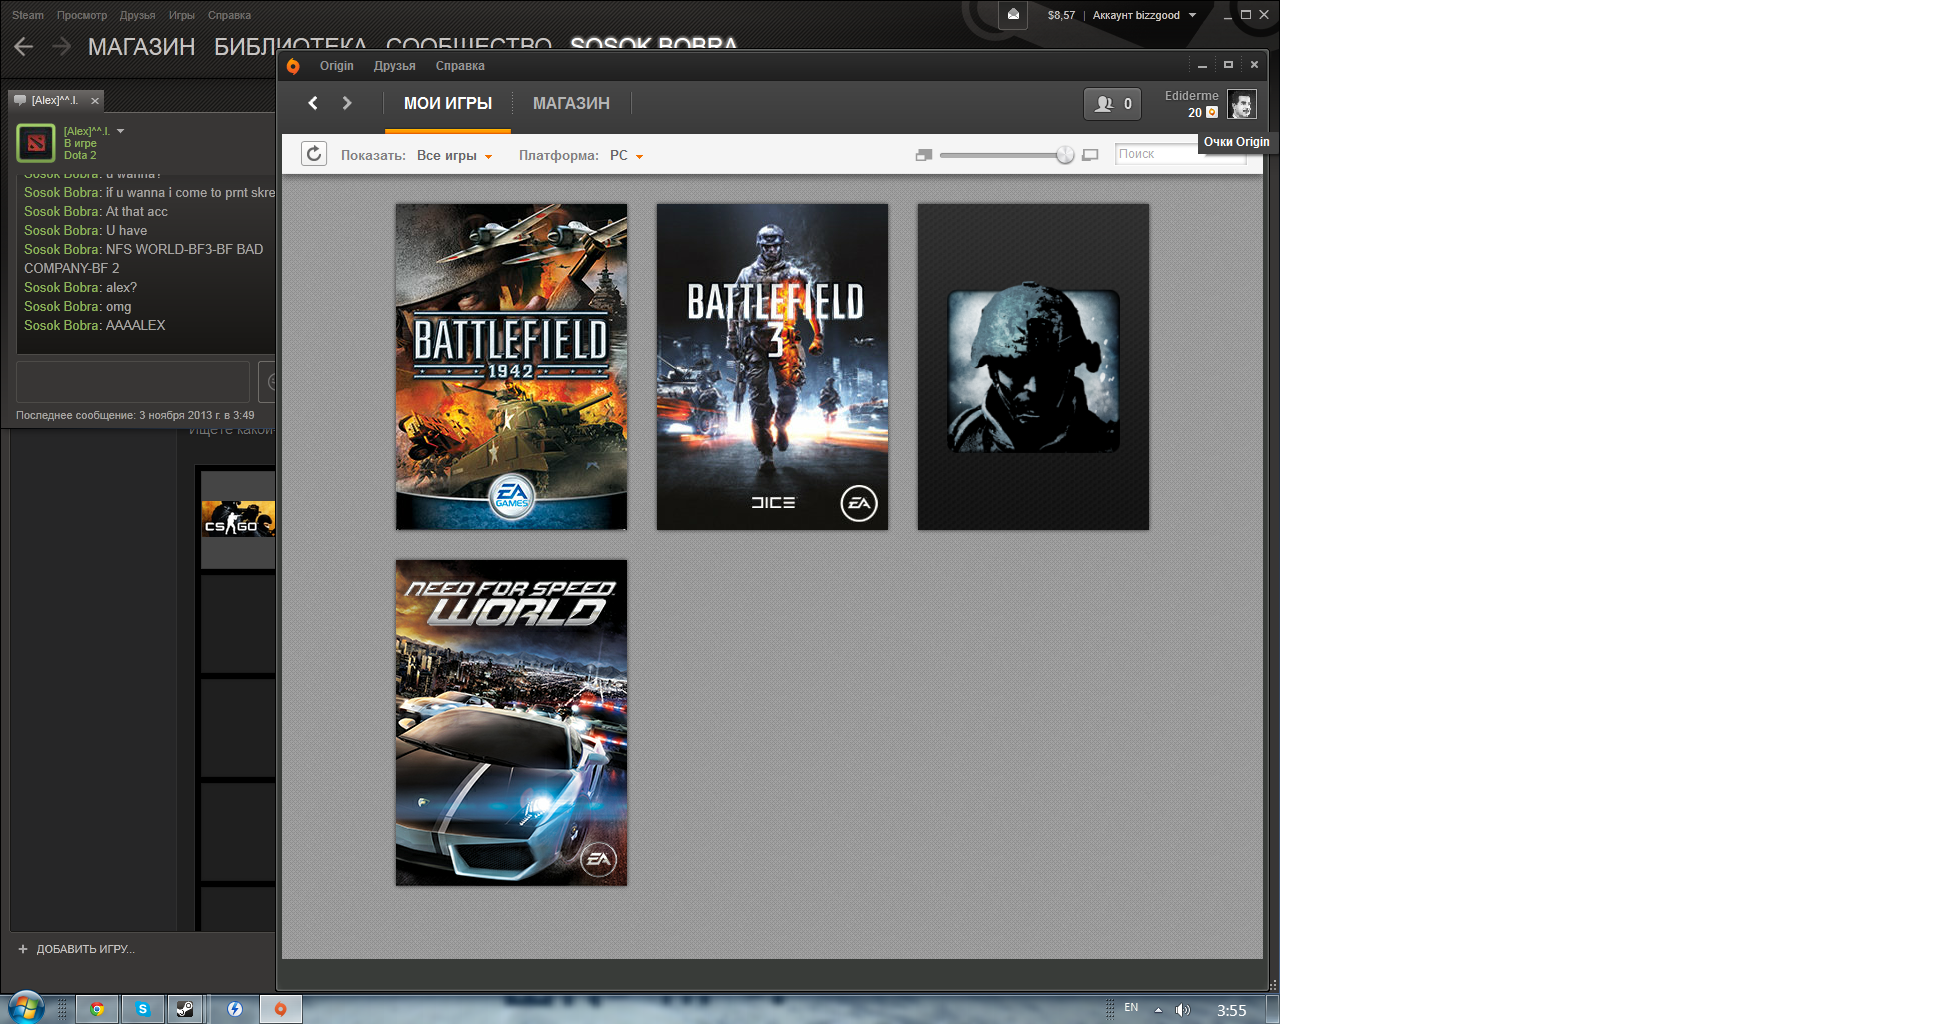
Task: Open Steam from the taskbar
Action: click(x=186, y=1009)
